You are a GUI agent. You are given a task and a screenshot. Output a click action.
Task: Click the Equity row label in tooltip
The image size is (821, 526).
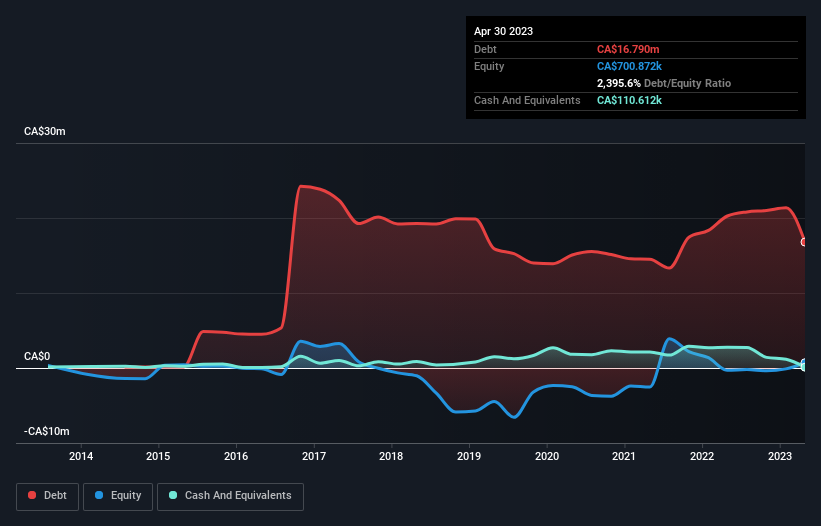489,66
